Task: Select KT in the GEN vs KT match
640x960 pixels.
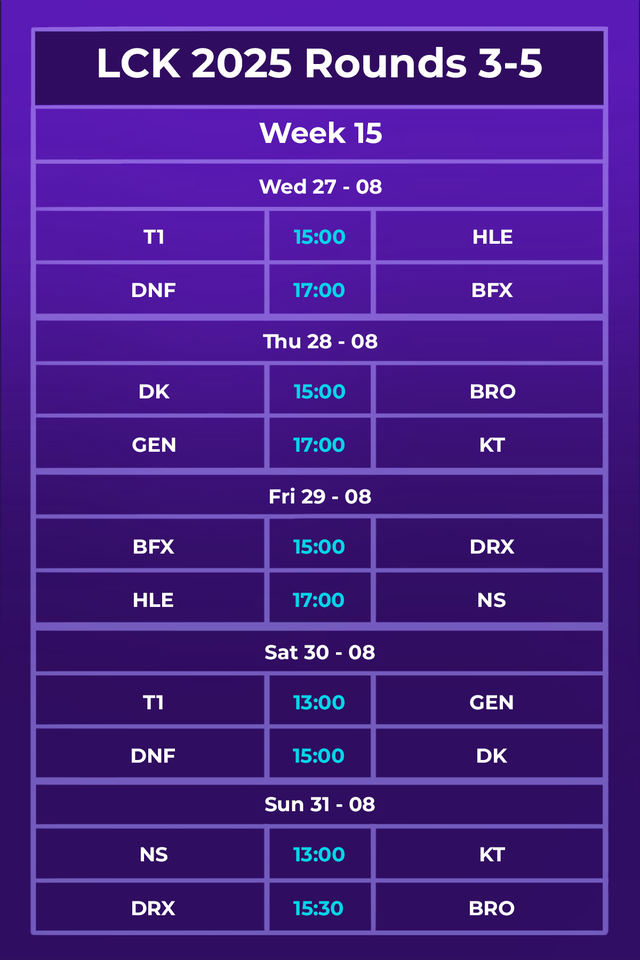Action: tap(491, 445)
